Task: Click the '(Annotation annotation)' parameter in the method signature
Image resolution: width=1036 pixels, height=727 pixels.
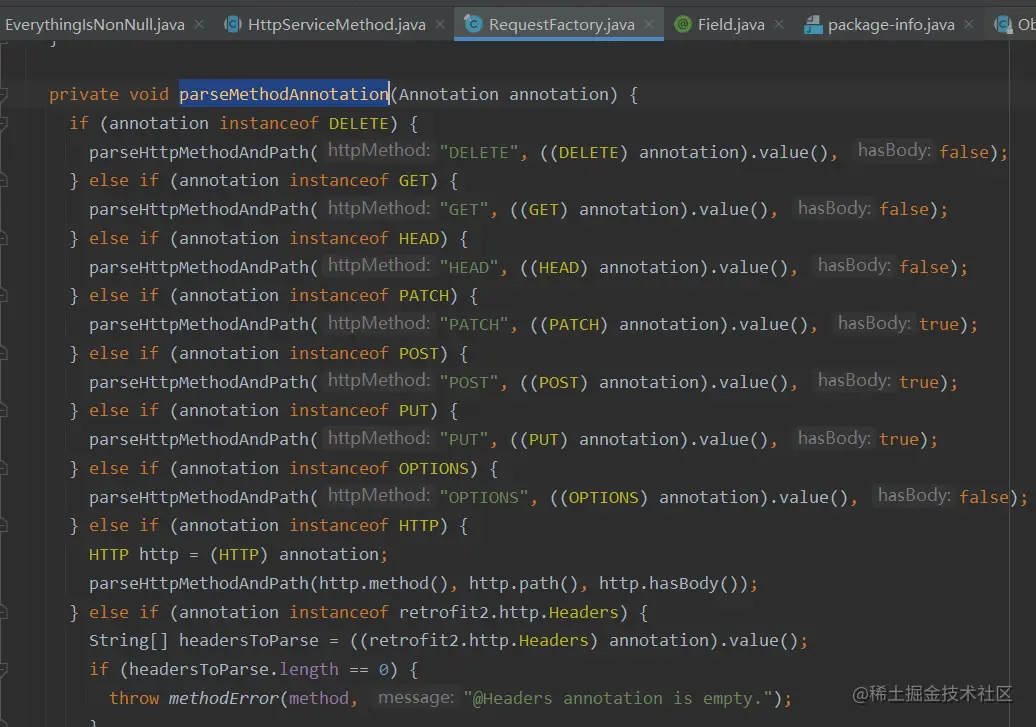Action: [504, 95]
